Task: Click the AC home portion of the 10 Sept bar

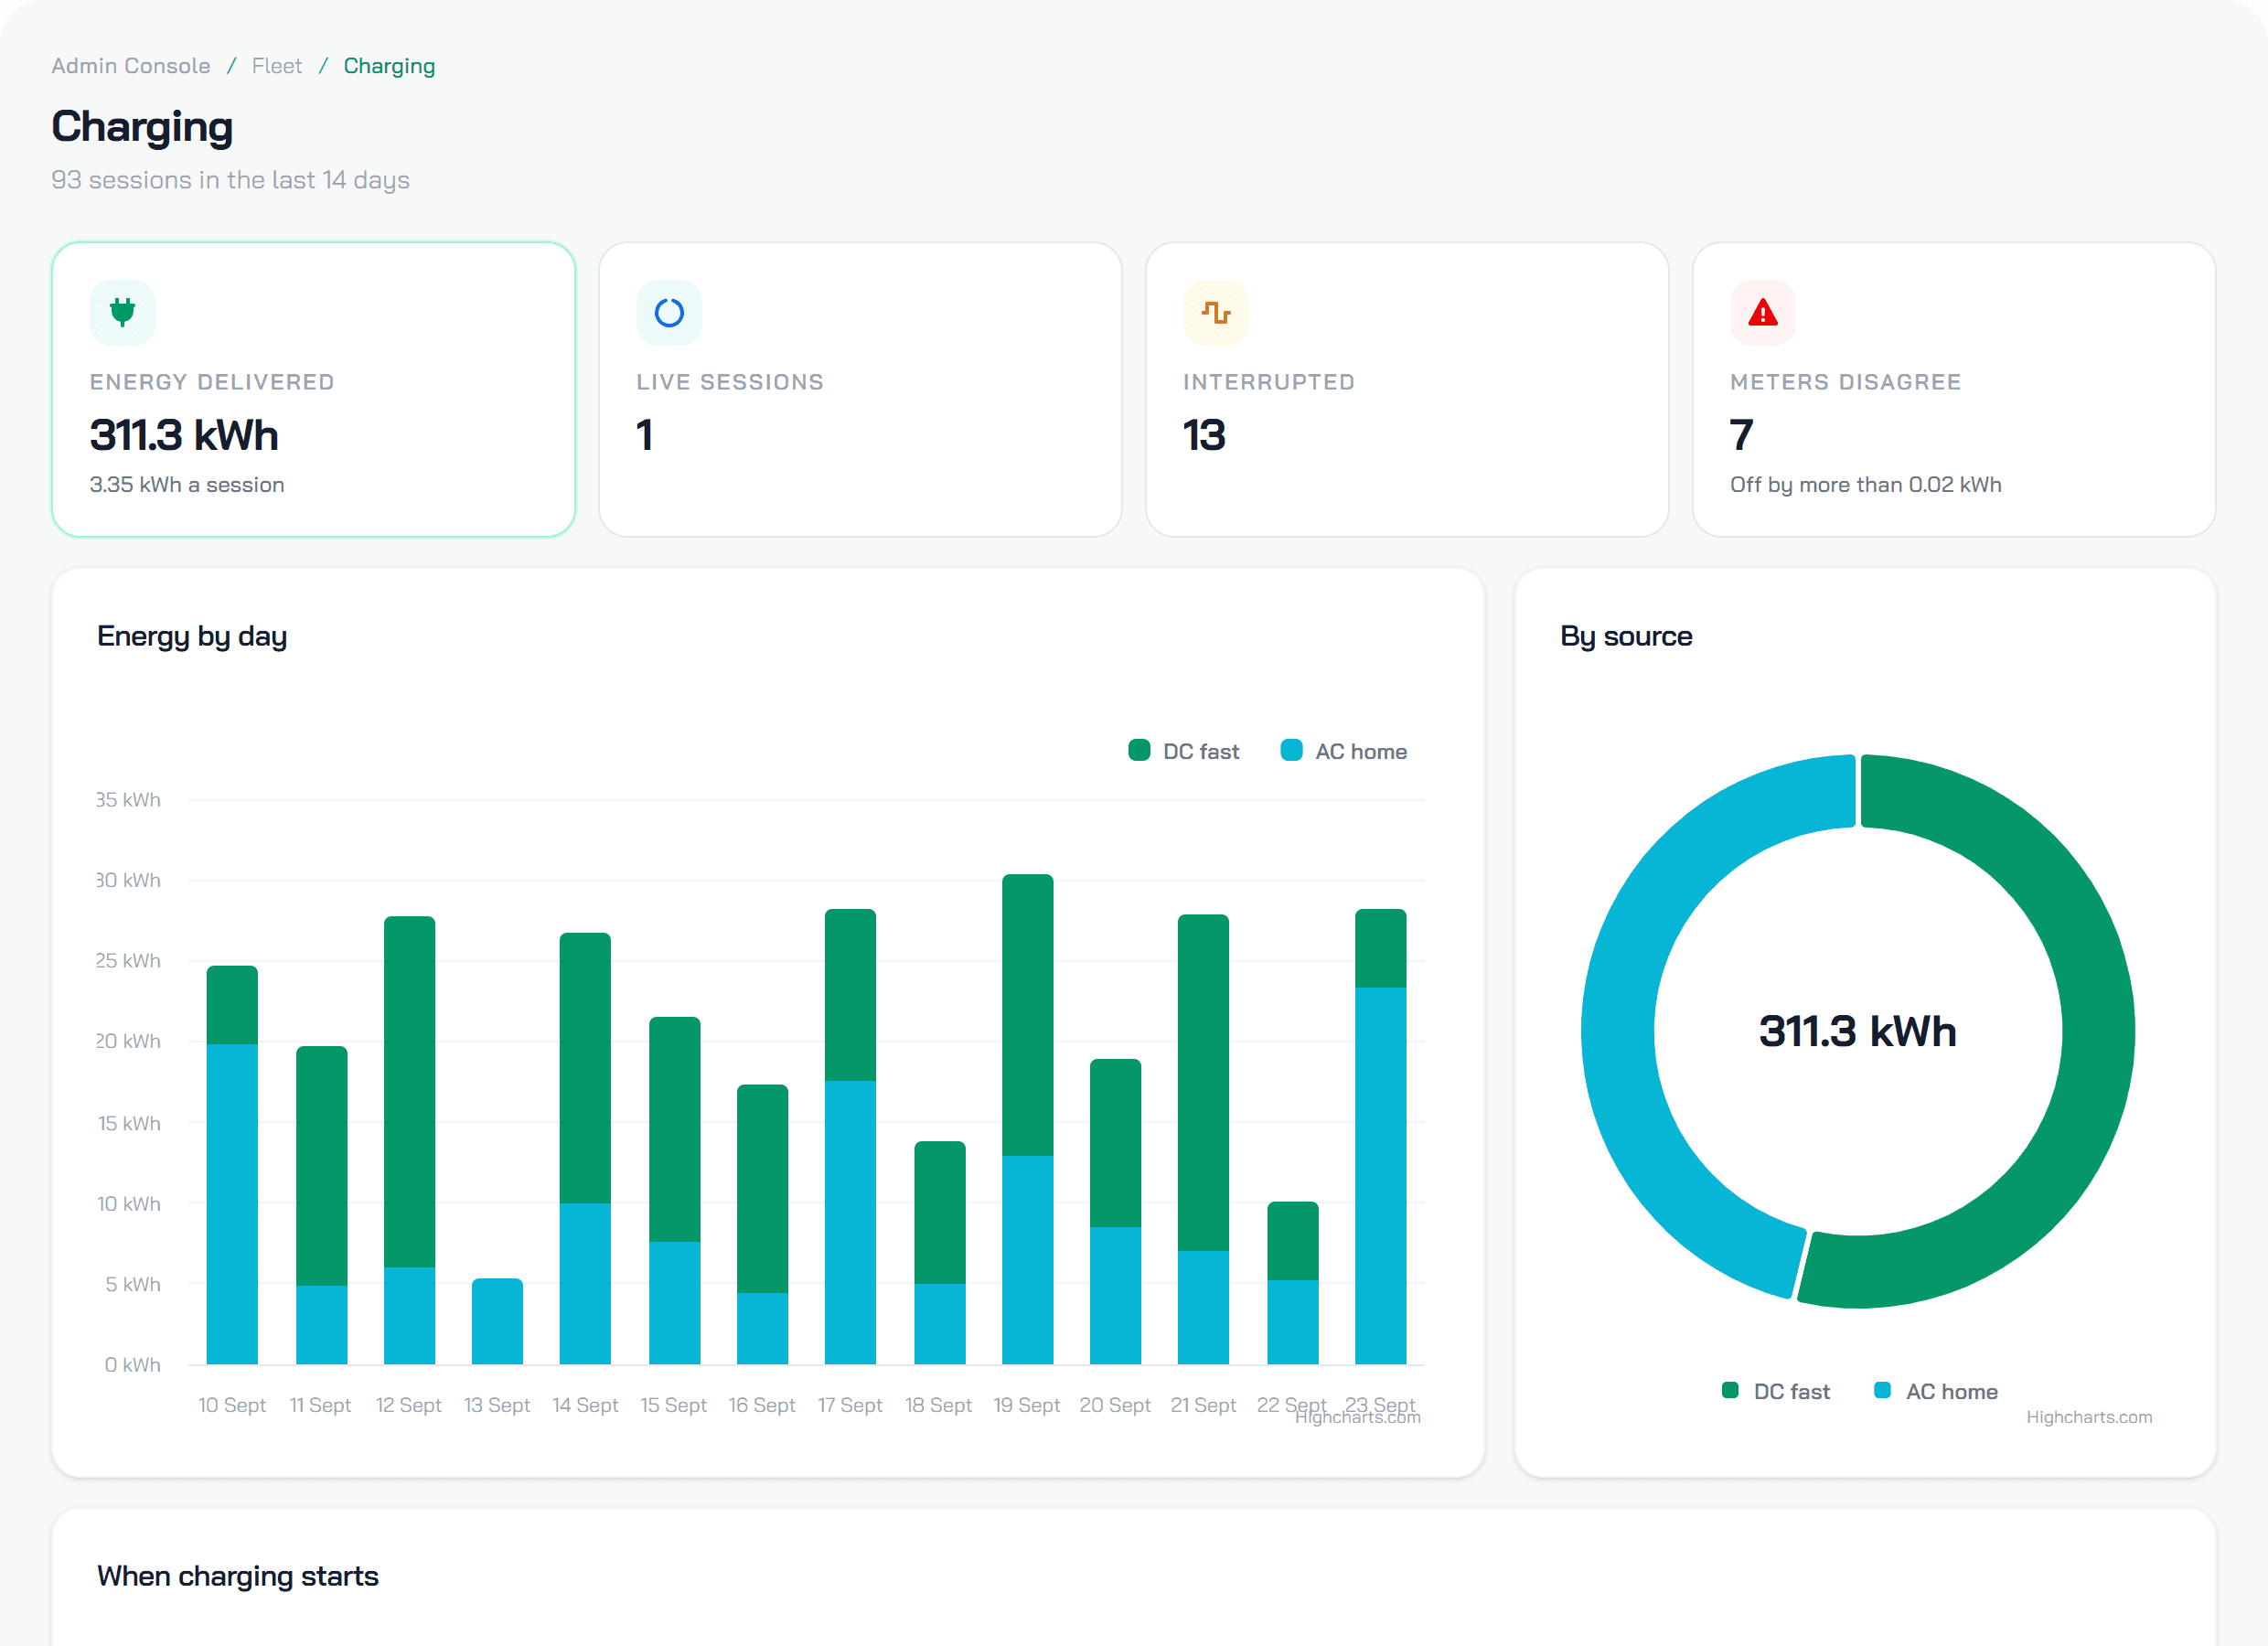Action: coord(232,1204)
